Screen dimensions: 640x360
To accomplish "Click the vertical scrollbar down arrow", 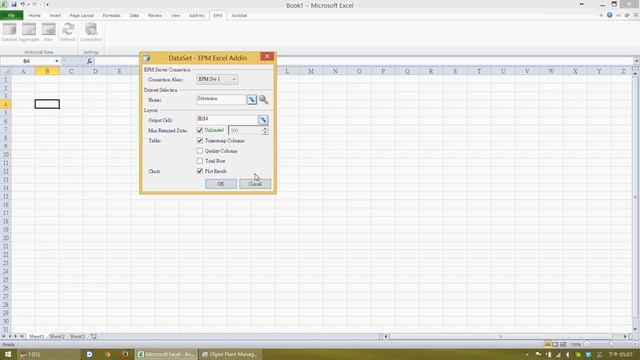I will click(636, 329).
